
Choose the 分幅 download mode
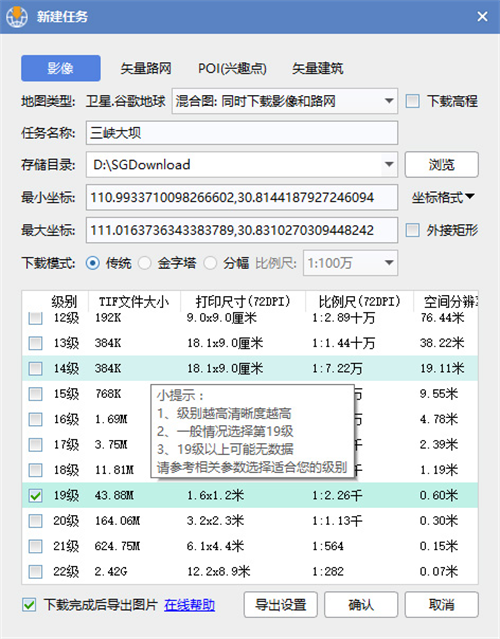tap(210, 263)
